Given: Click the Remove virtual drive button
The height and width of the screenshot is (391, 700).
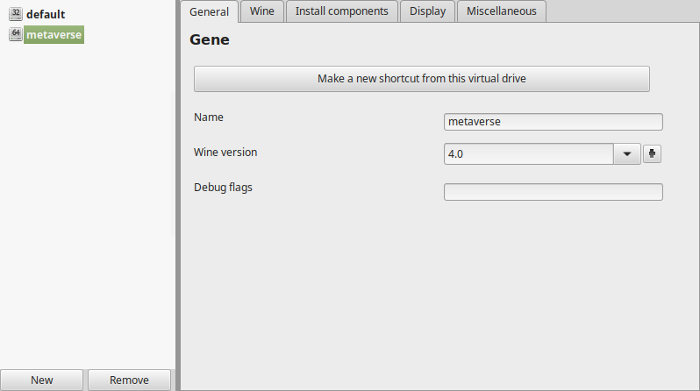Looking at the screenshot, I should tap(129, 380).
